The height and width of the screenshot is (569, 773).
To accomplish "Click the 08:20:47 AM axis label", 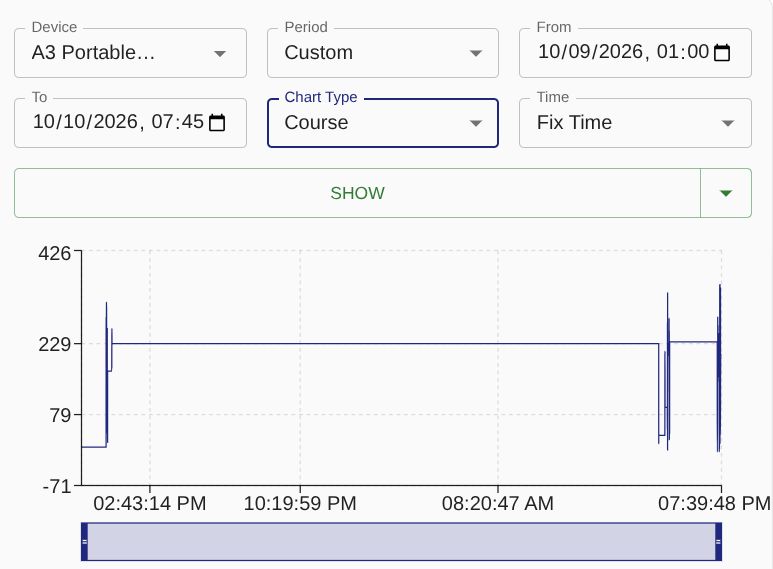I will point(498,503).
